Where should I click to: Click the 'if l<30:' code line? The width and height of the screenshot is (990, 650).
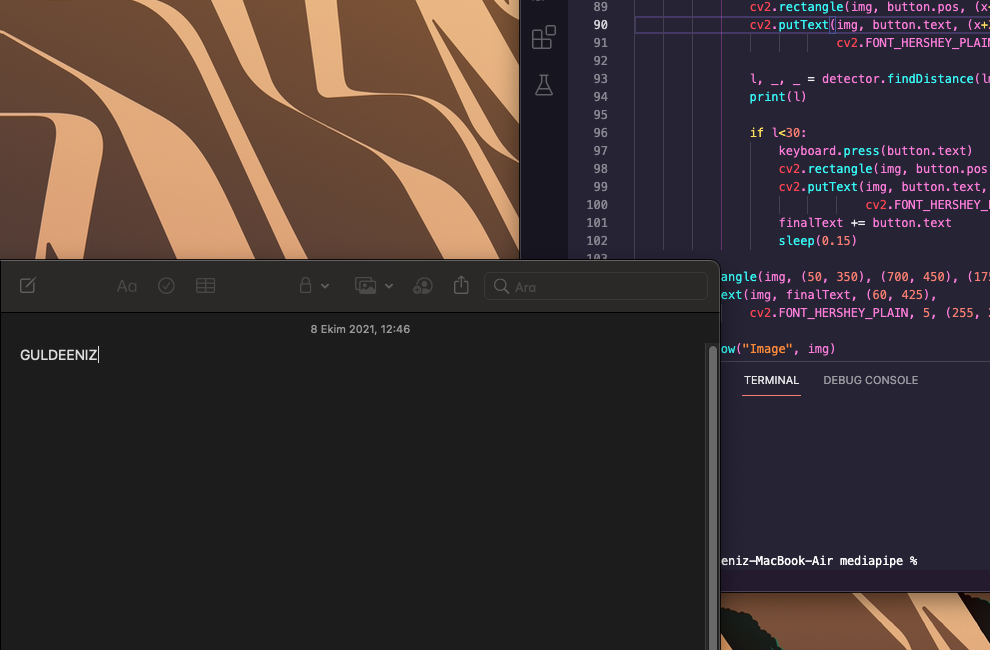778,133
